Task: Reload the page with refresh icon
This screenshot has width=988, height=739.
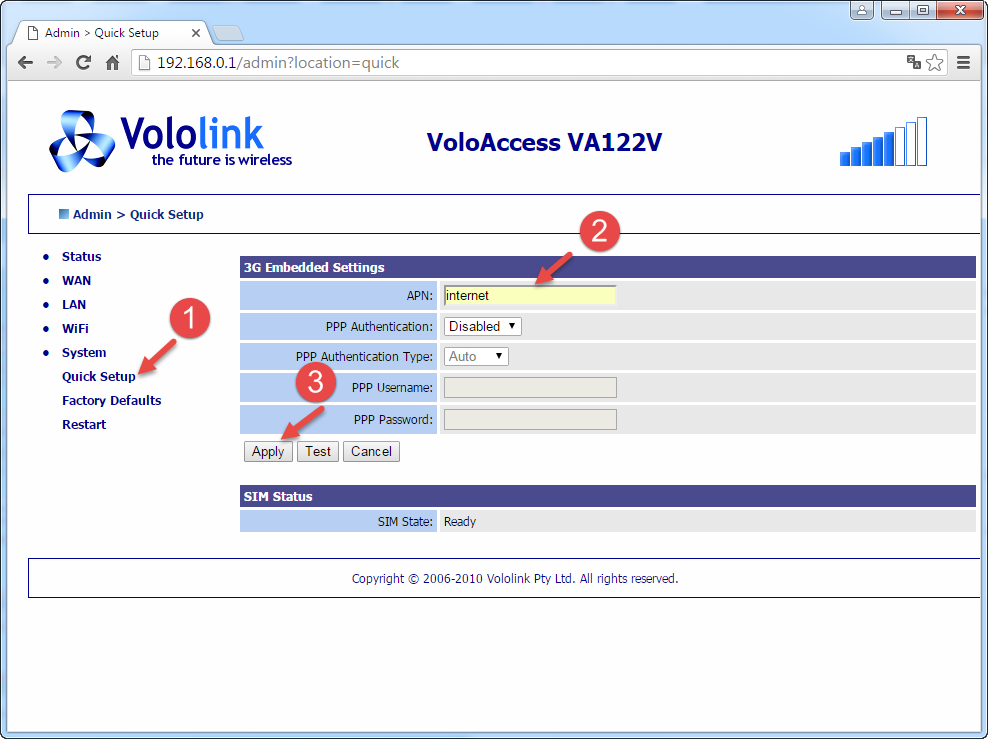Action: tap(84, 62)
